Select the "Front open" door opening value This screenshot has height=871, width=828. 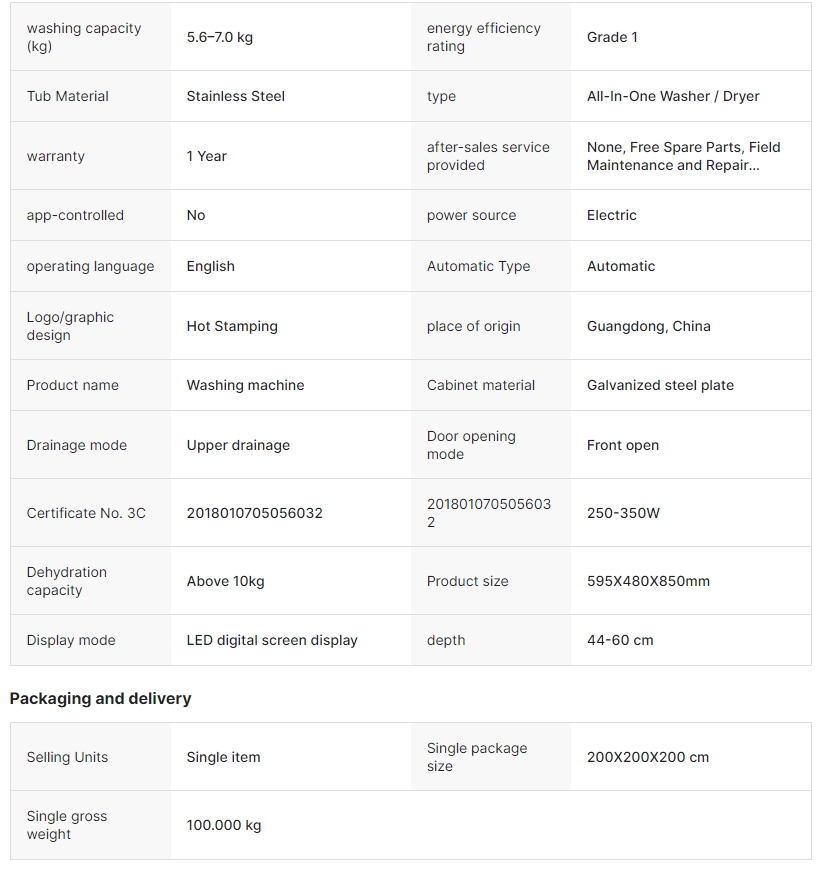click(623, 445)
